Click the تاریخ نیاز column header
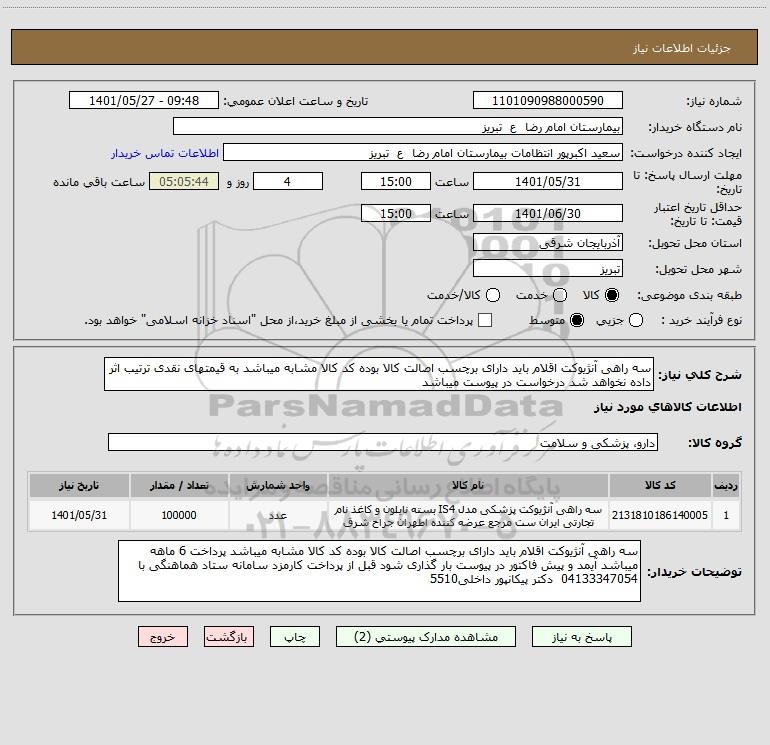This screenshot has height=745, width=770. pyautogui.click(x=79, y=485)
